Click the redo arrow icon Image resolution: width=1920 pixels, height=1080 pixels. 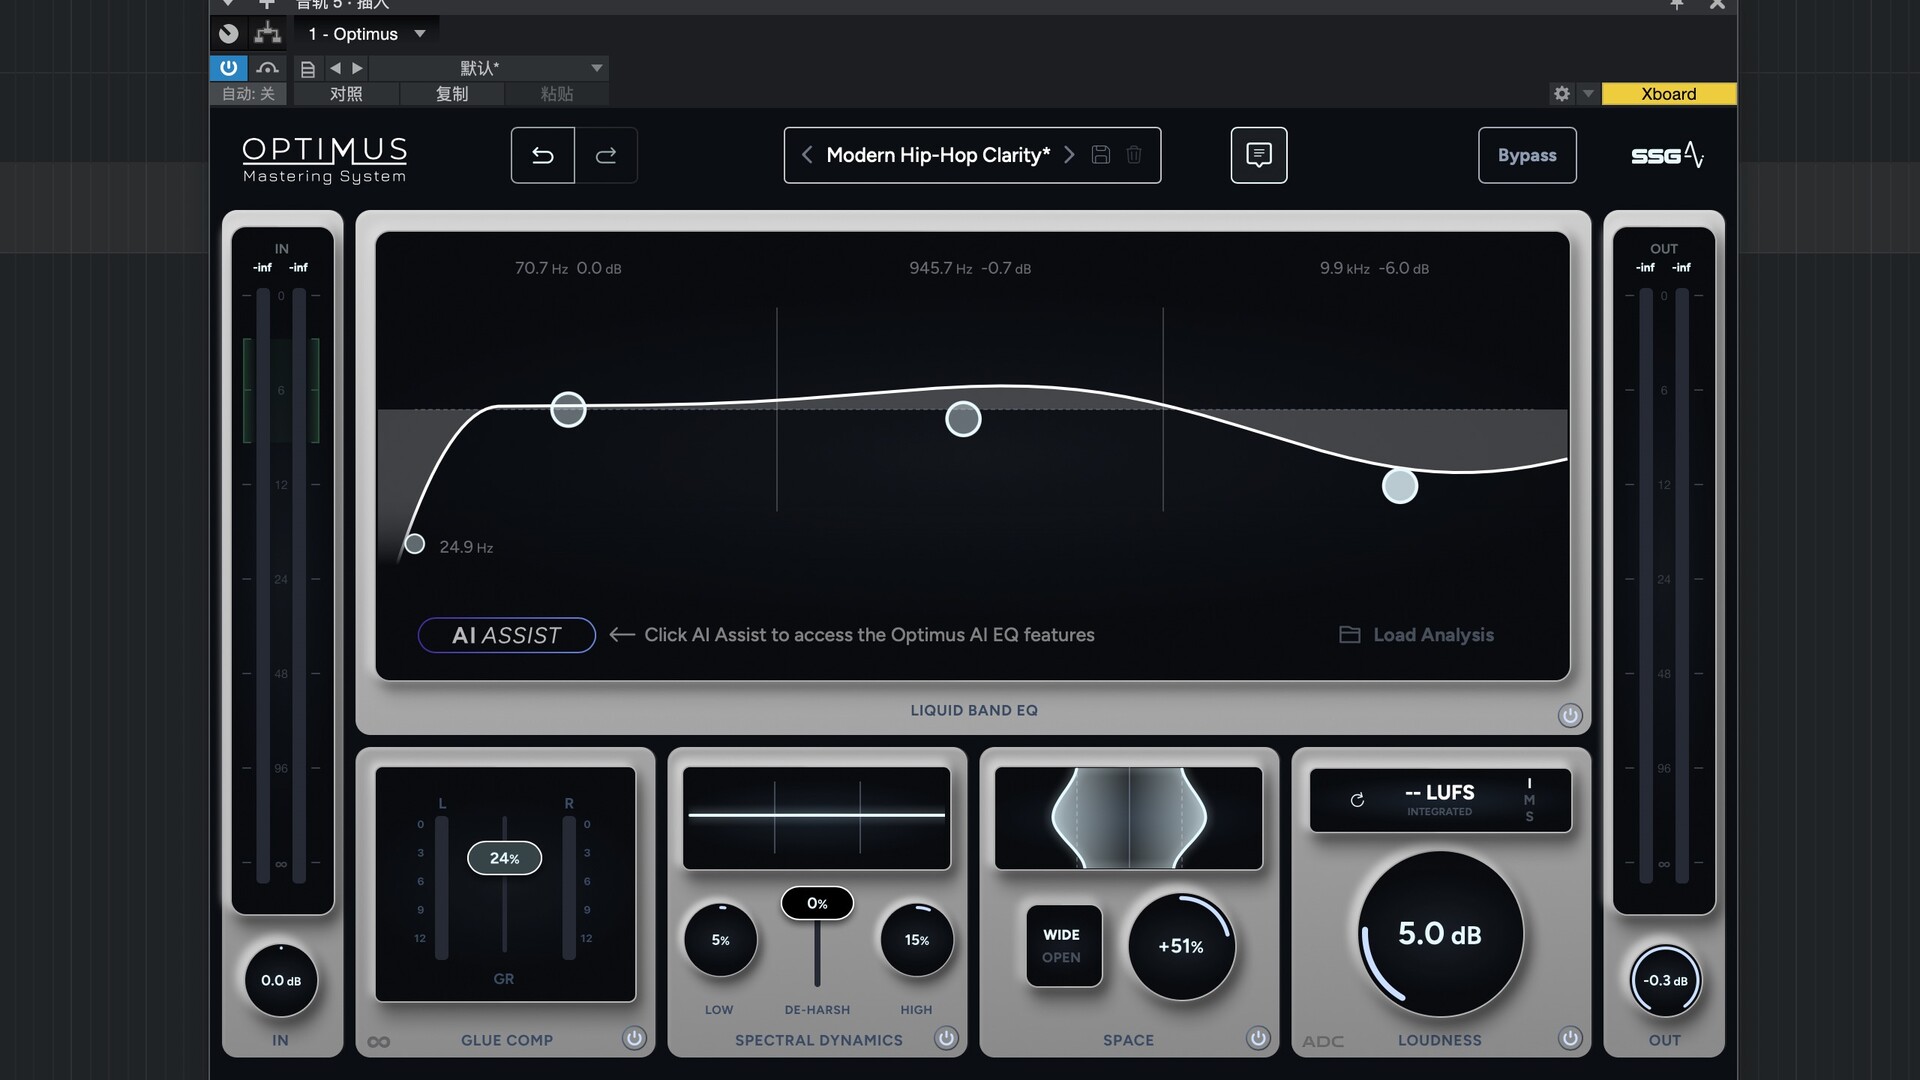pos(606,155)
